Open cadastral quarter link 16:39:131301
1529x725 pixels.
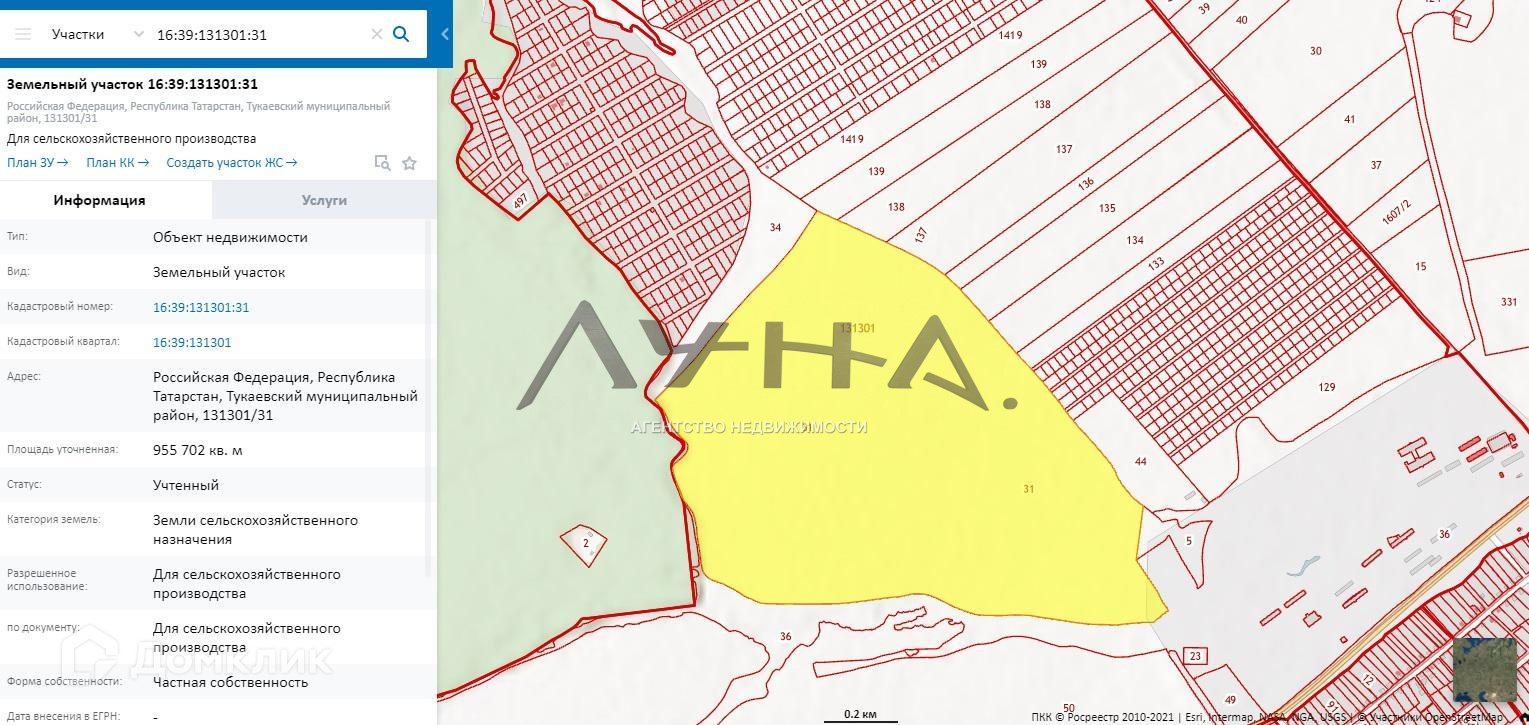coord(192,342)
